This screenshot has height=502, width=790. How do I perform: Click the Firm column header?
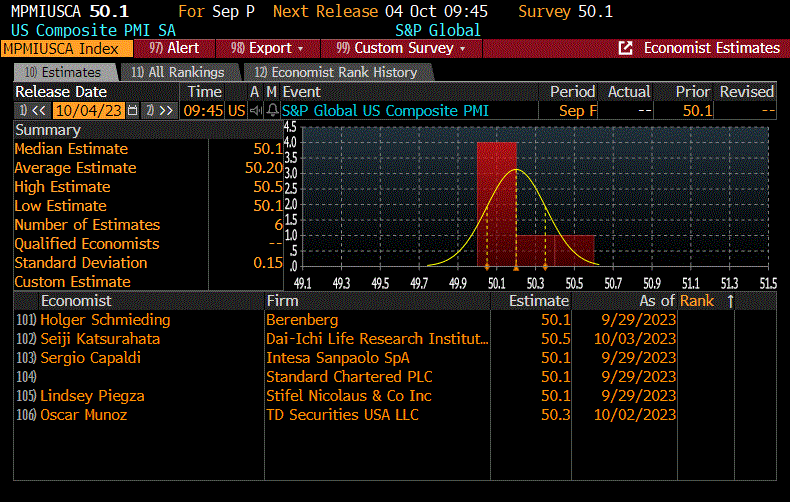[x=282, y=301]
